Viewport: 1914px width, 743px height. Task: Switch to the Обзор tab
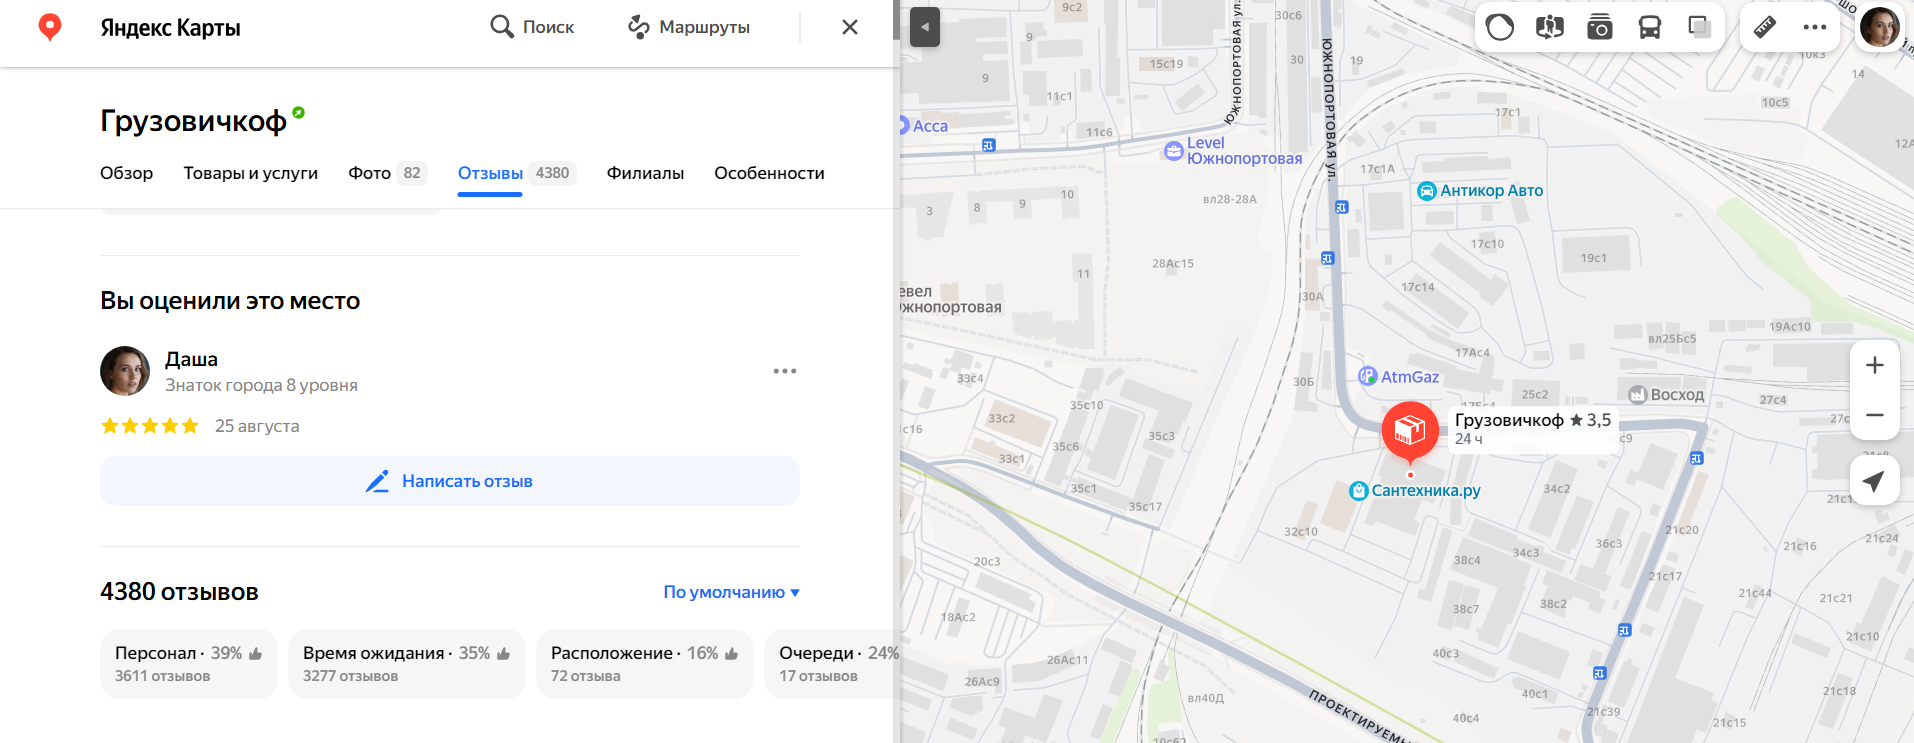(x=127, y=173)
